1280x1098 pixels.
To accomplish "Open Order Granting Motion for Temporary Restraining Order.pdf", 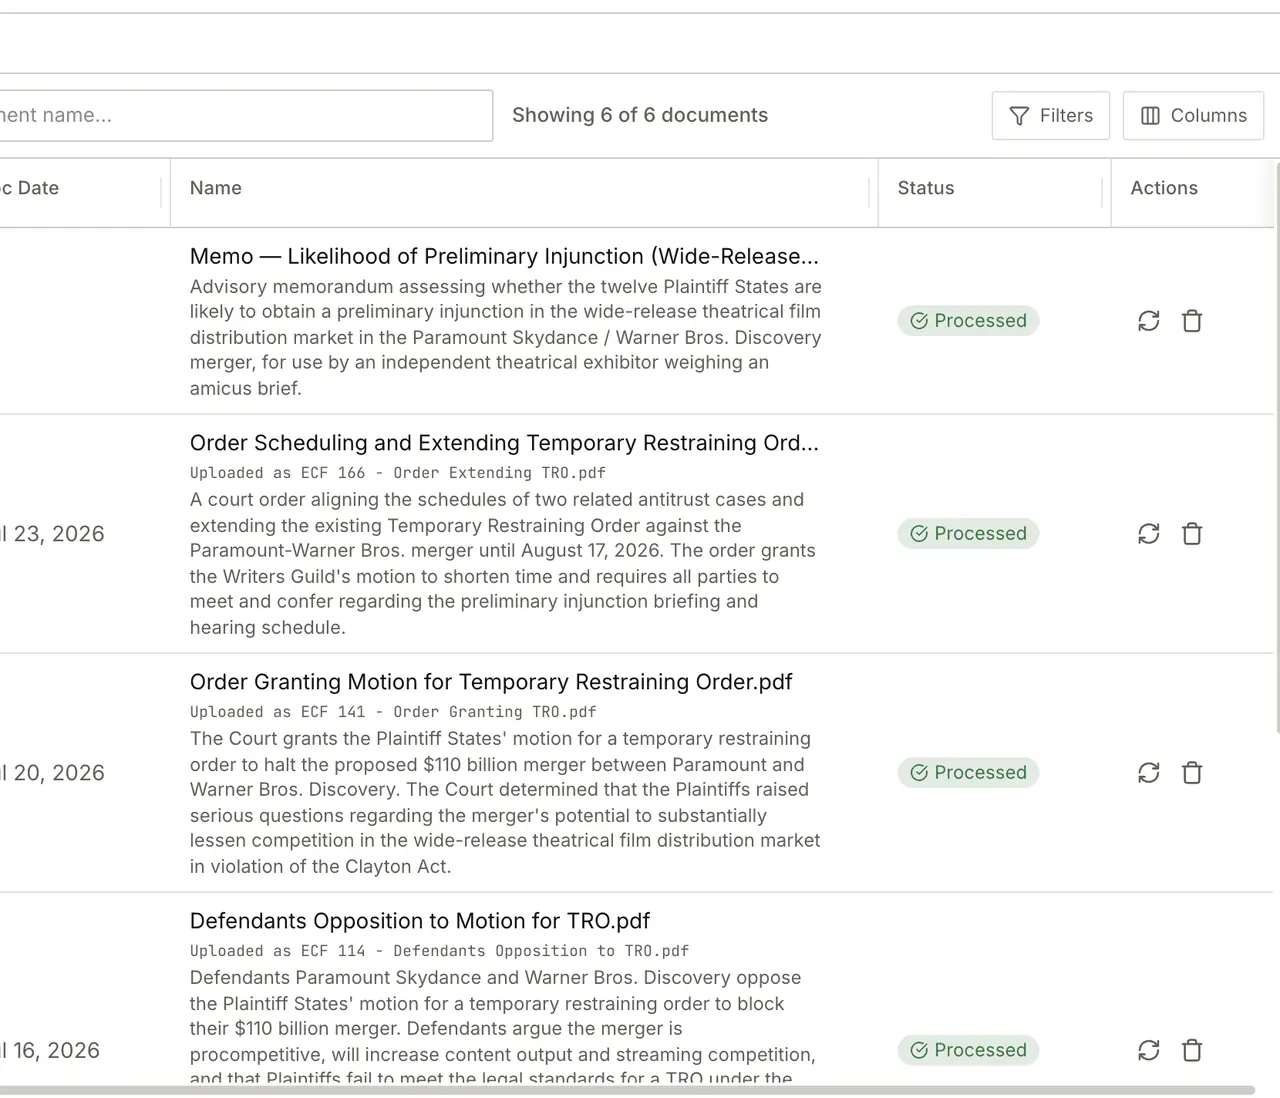I will tap(491, 682).
